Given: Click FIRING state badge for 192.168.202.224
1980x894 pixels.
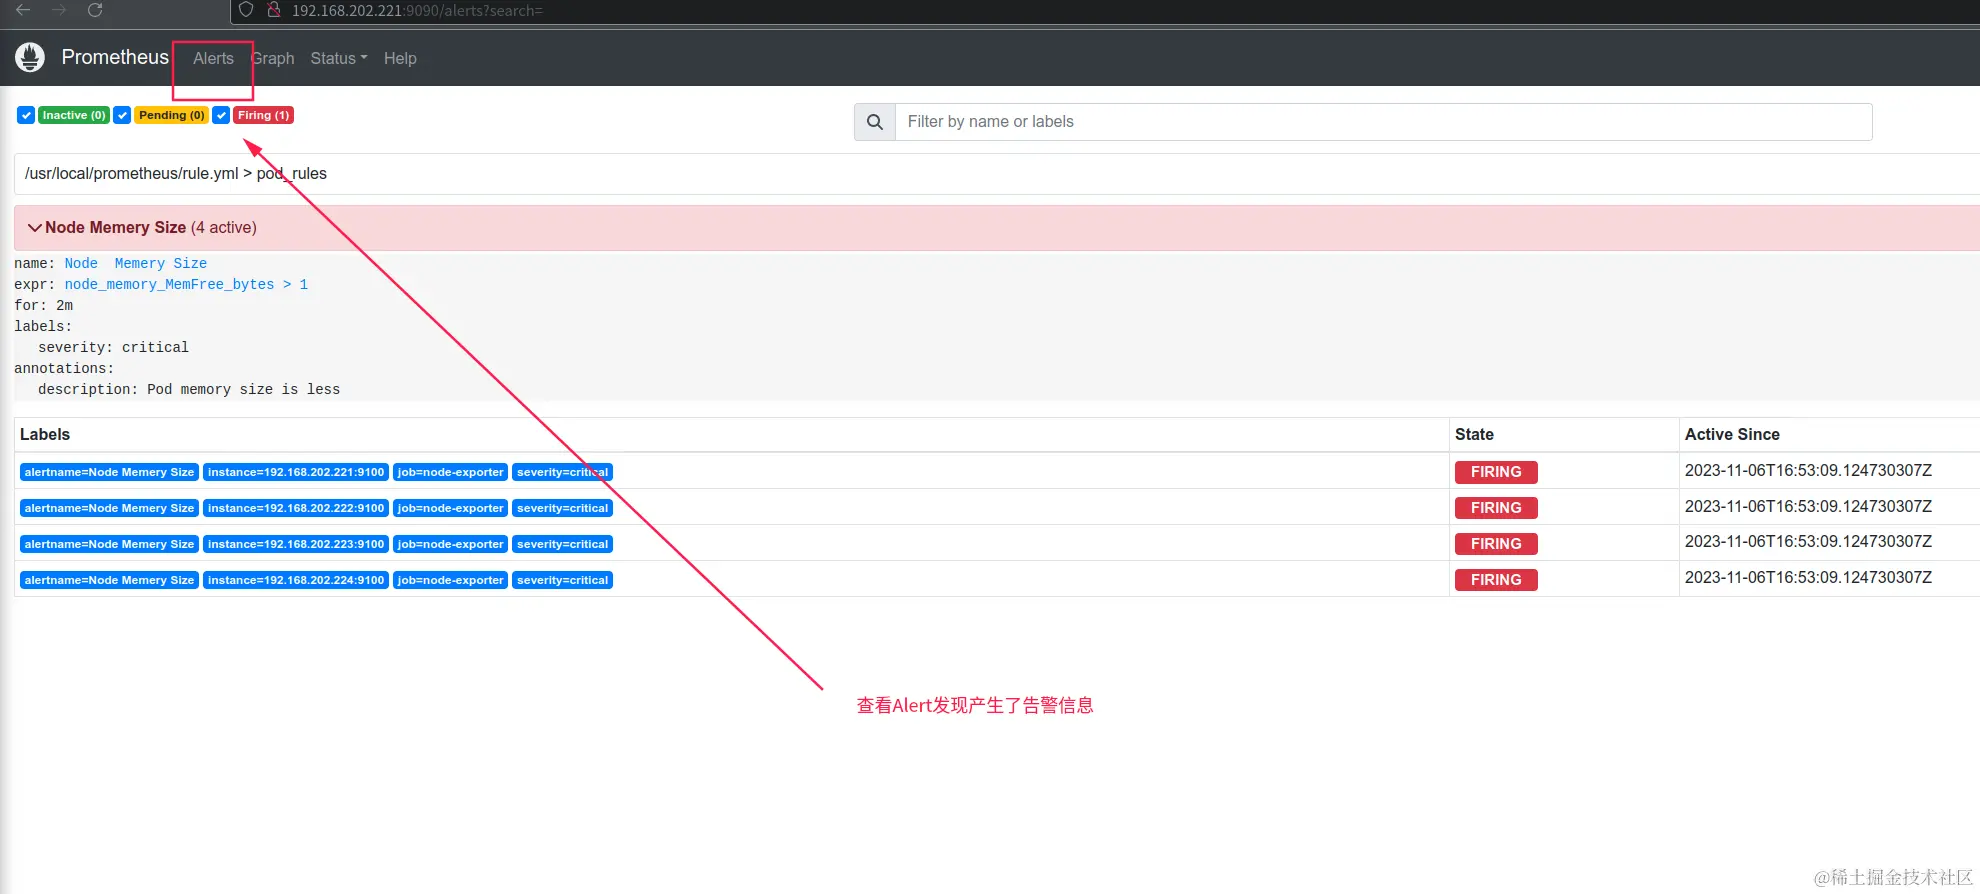Looking at the screenshot, I should point(1496,580).
